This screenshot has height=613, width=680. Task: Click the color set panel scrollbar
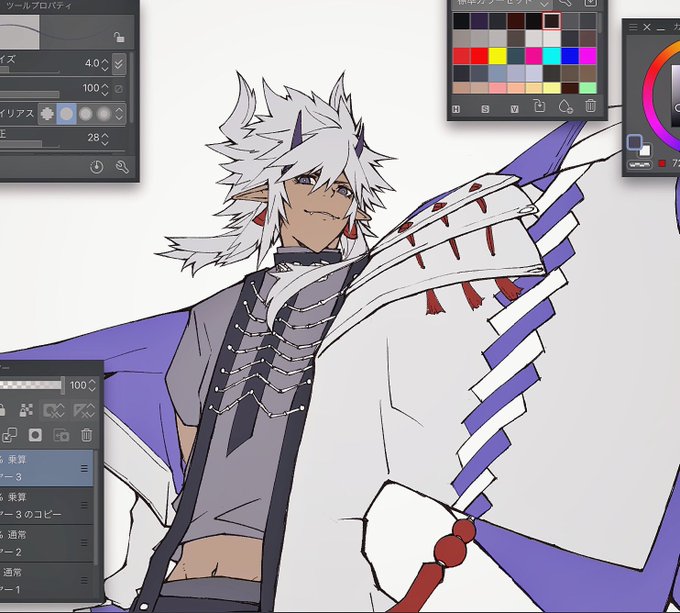click(x=600, y=23)
